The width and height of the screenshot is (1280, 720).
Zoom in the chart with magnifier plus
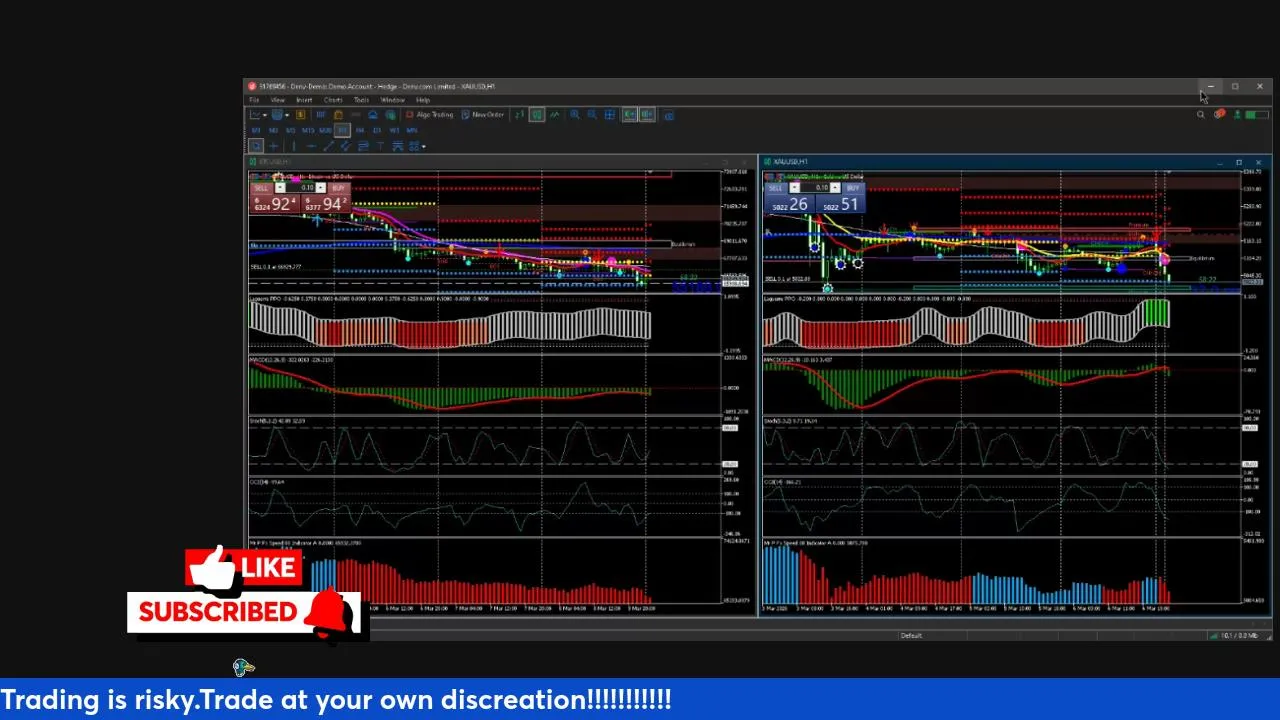pyautogui.click(x=575, y=115)
